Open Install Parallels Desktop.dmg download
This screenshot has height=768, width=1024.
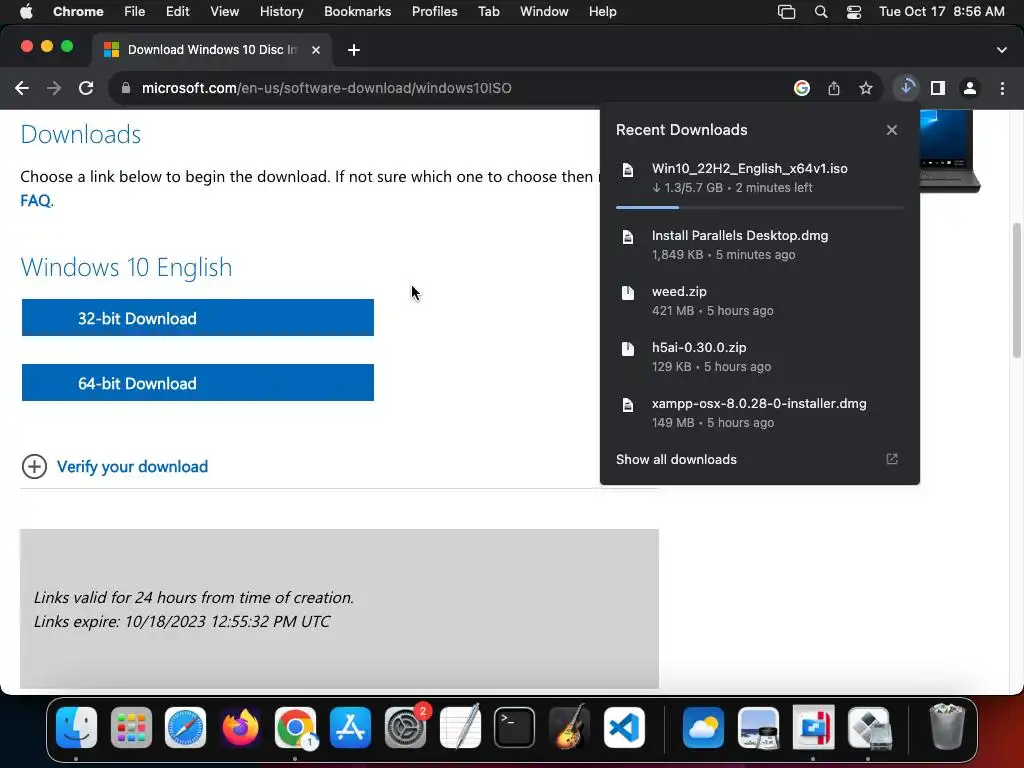tap(760, 245)
